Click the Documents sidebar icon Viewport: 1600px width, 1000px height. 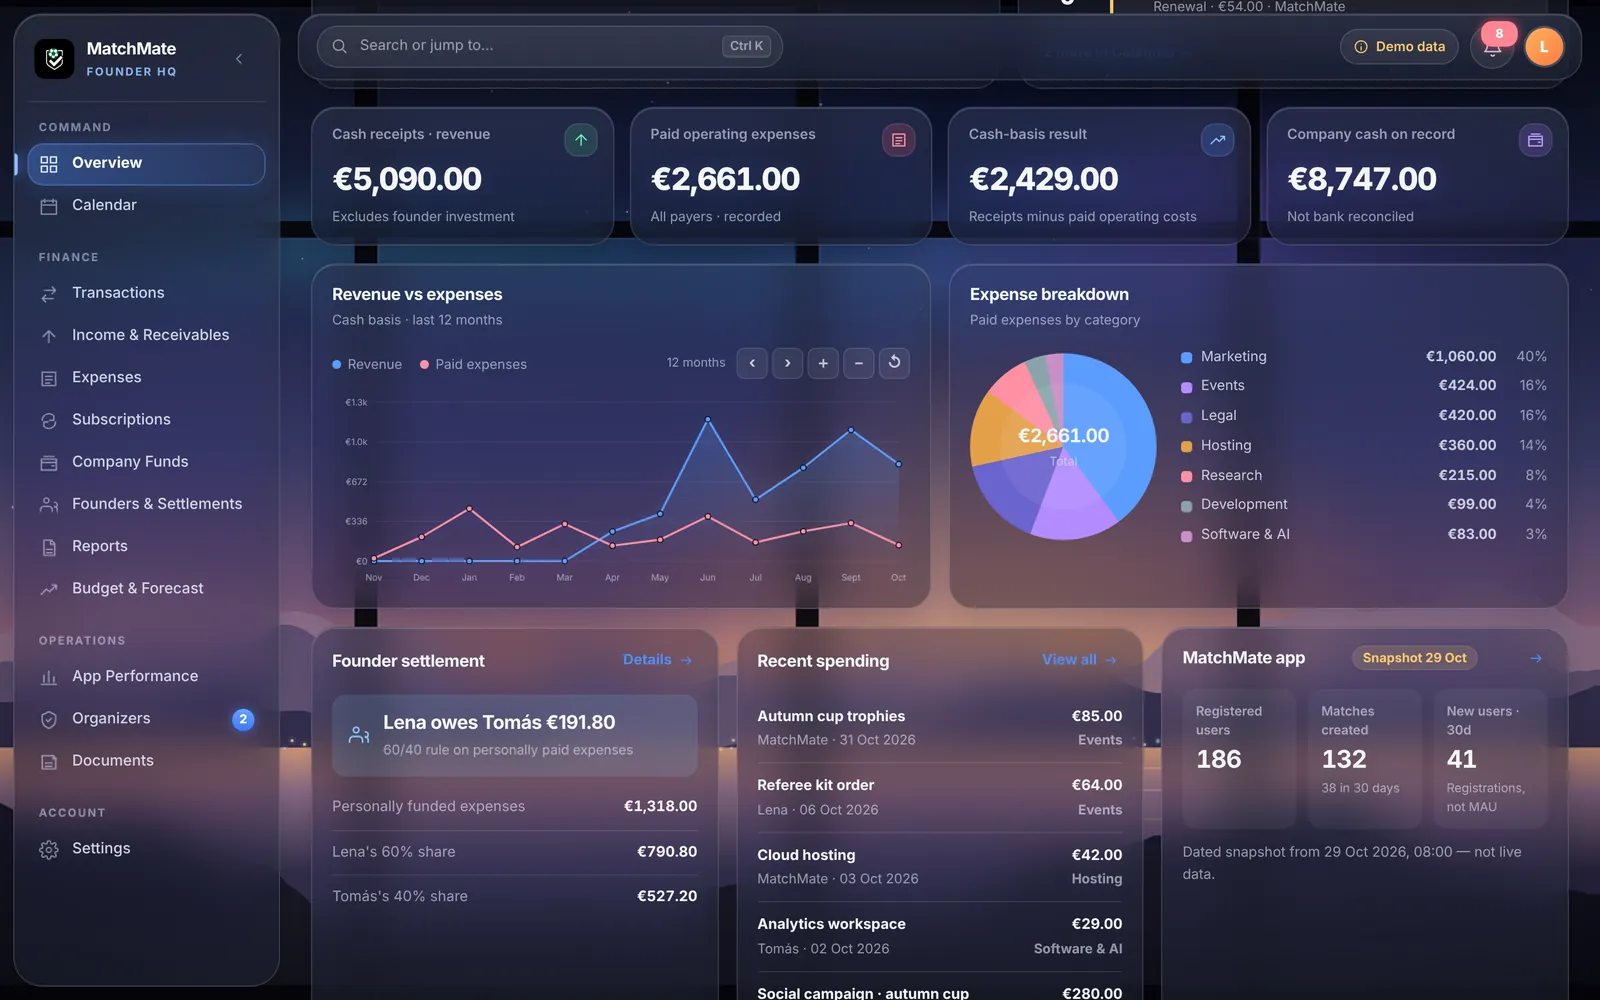[x=49, y=762]
